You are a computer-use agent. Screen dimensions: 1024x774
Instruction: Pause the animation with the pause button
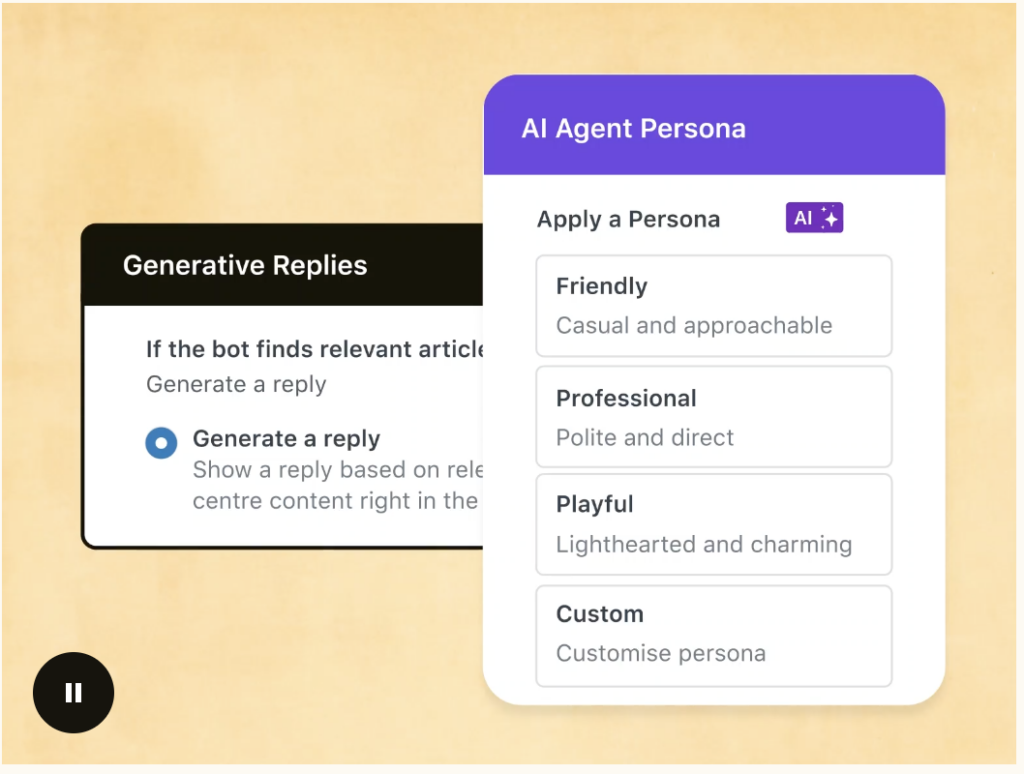coord(73,692)
